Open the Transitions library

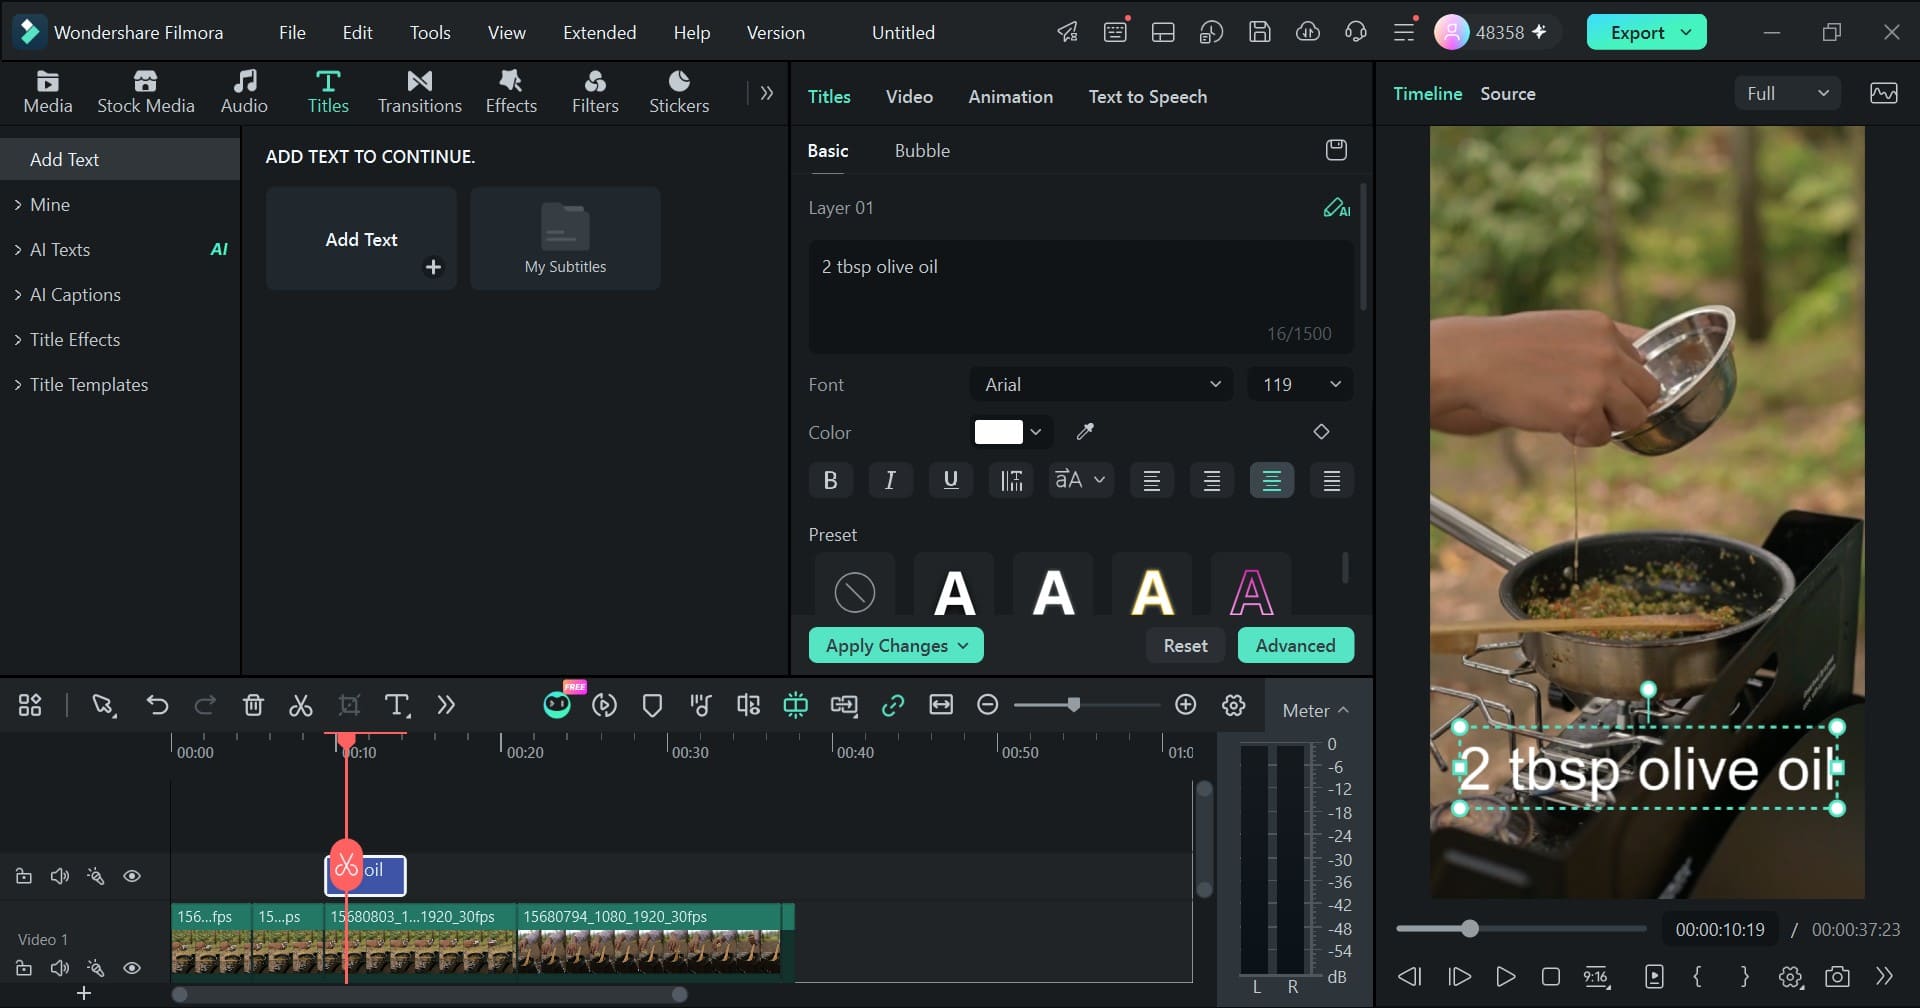419,92
